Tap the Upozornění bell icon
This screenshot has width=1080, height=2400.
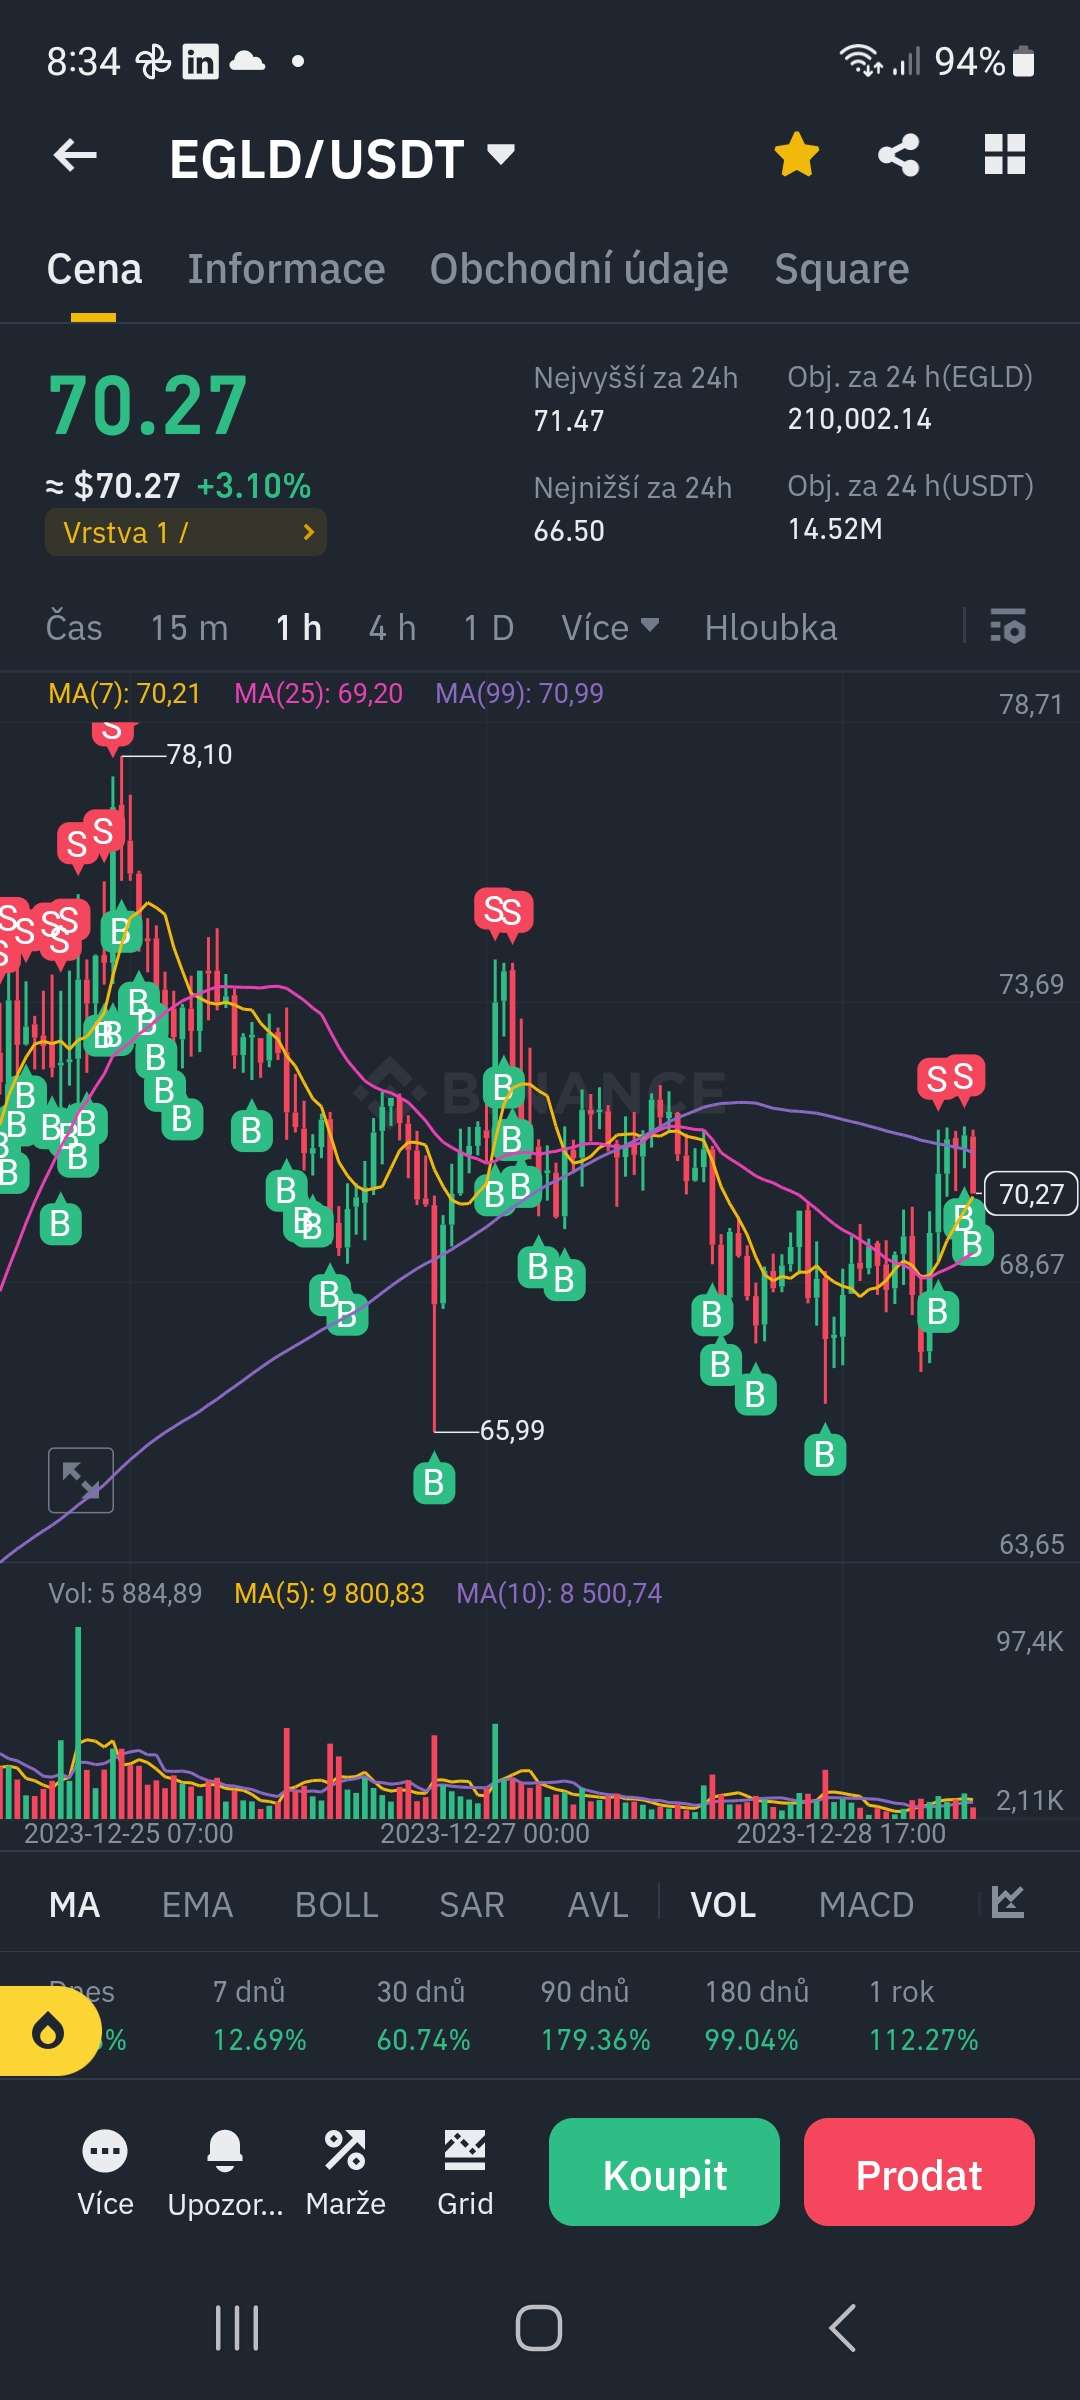click(x=225, y=2150)
